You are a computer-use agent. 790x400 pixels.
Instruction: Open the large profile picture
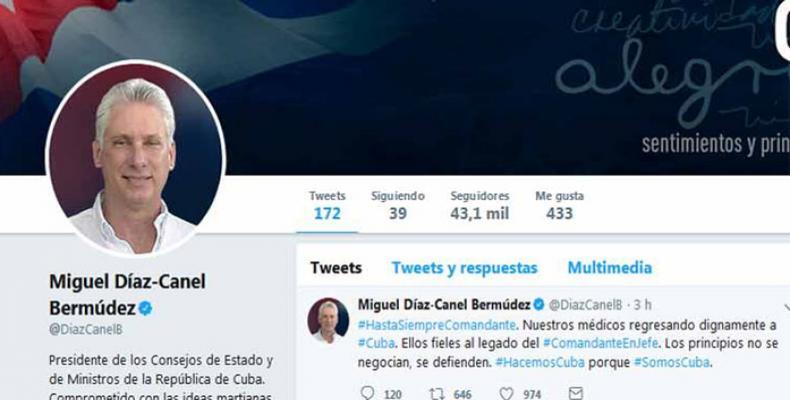coord(135,158)
